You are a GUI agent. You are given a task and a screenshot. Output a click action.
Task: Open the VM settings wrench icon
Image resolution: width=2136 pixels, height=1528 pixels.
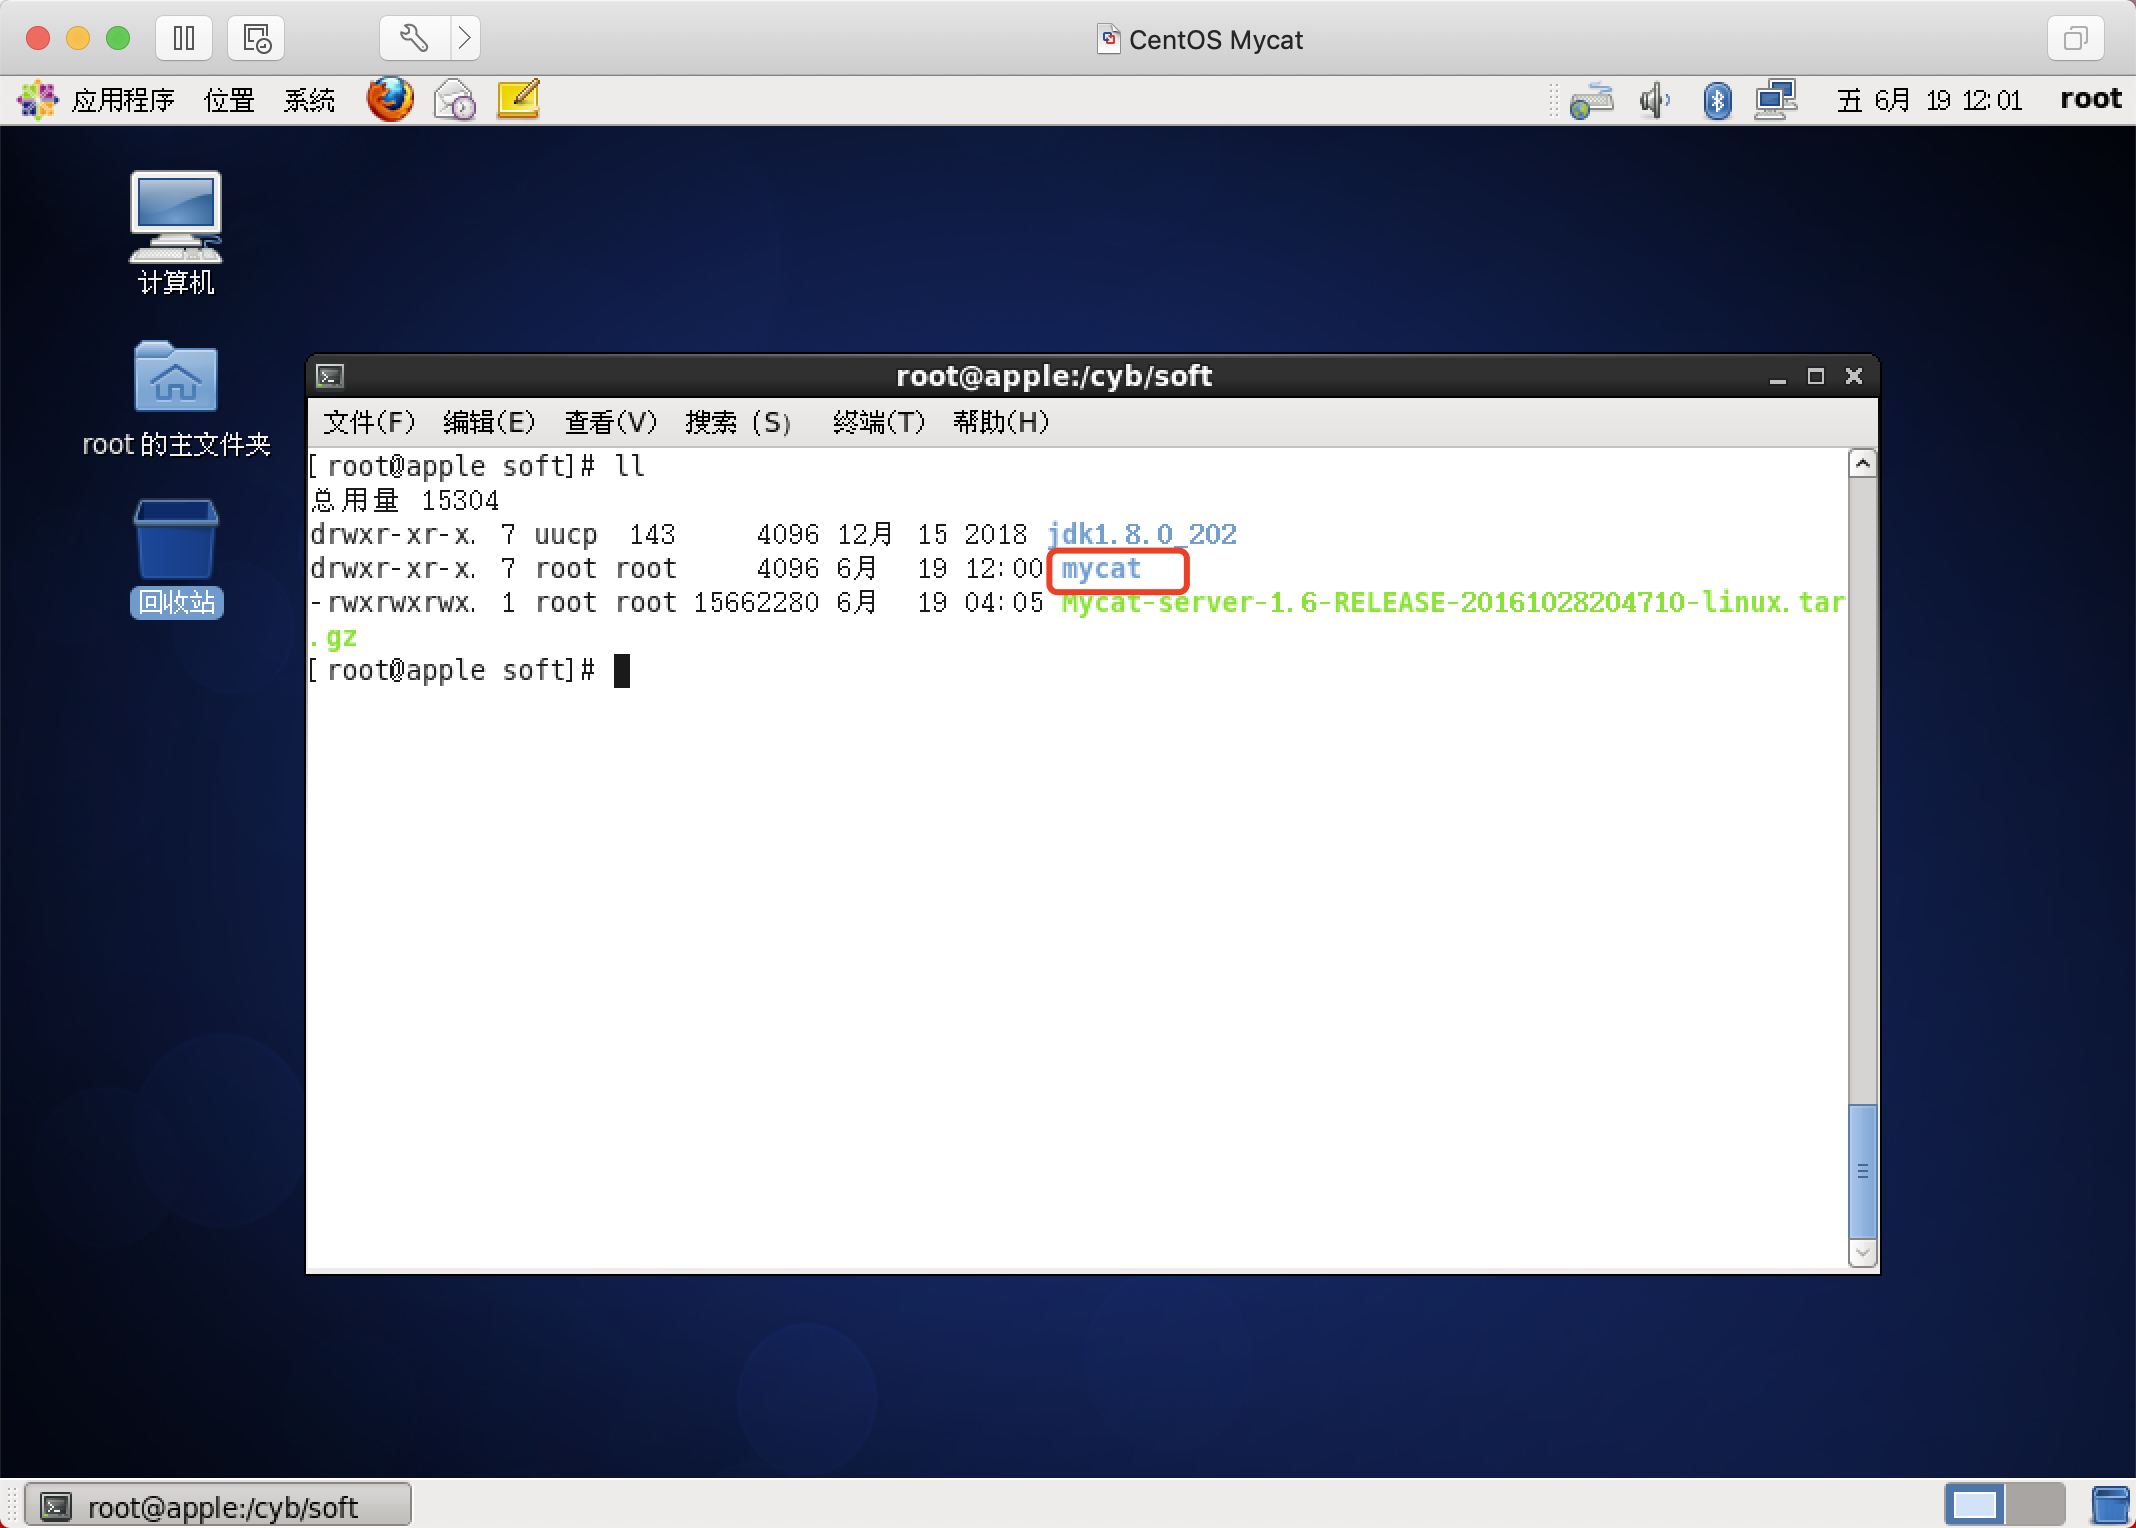point(415,39)
